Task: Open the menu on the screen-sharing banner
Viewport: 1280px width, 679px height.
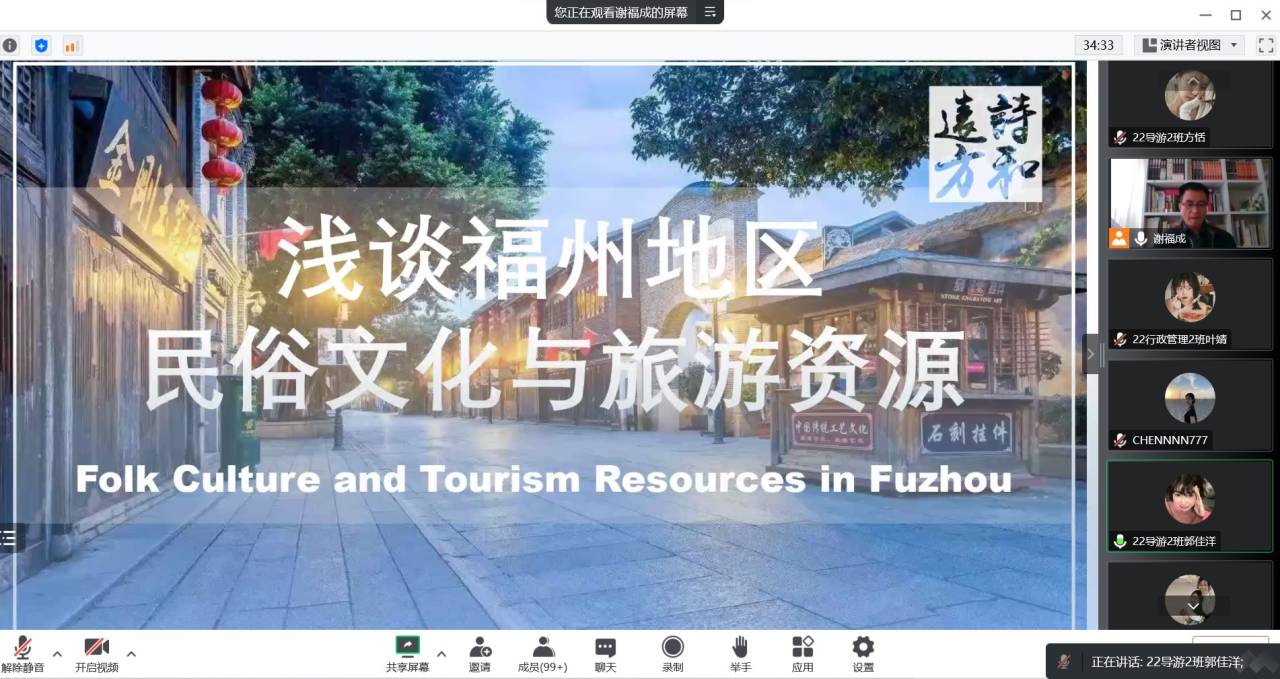Action: 710,12
